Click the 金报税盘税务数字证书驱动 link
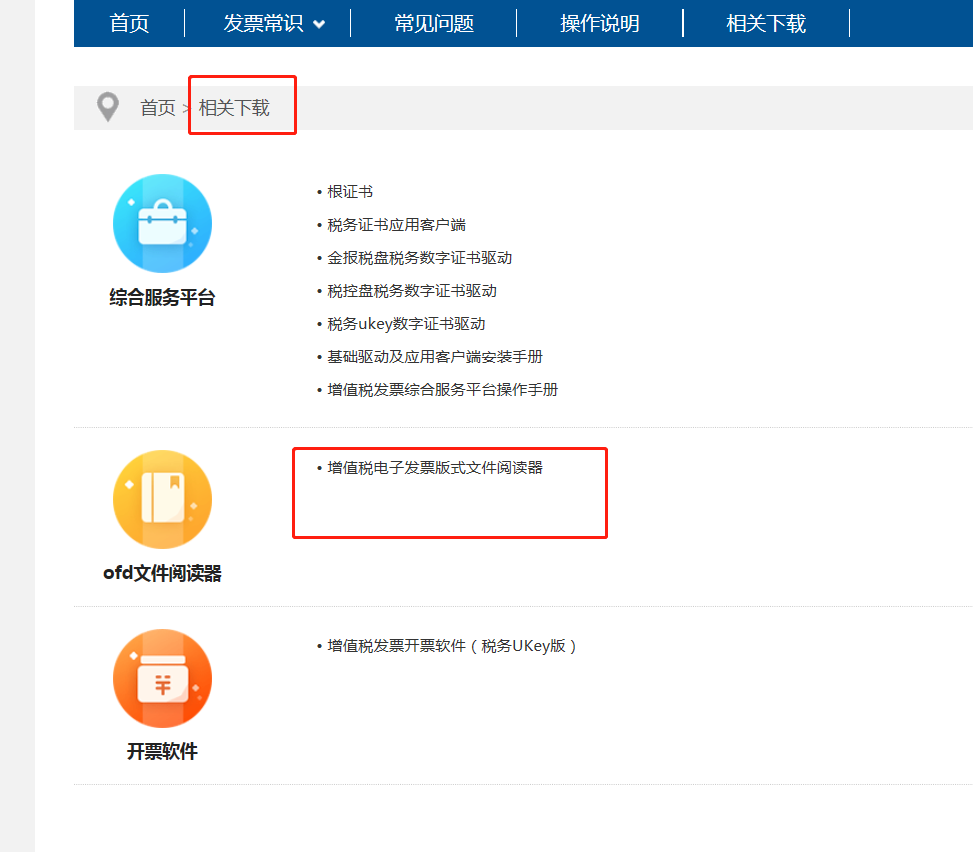Viewport: 973px width, 852px height. click(x=420, y=258)
